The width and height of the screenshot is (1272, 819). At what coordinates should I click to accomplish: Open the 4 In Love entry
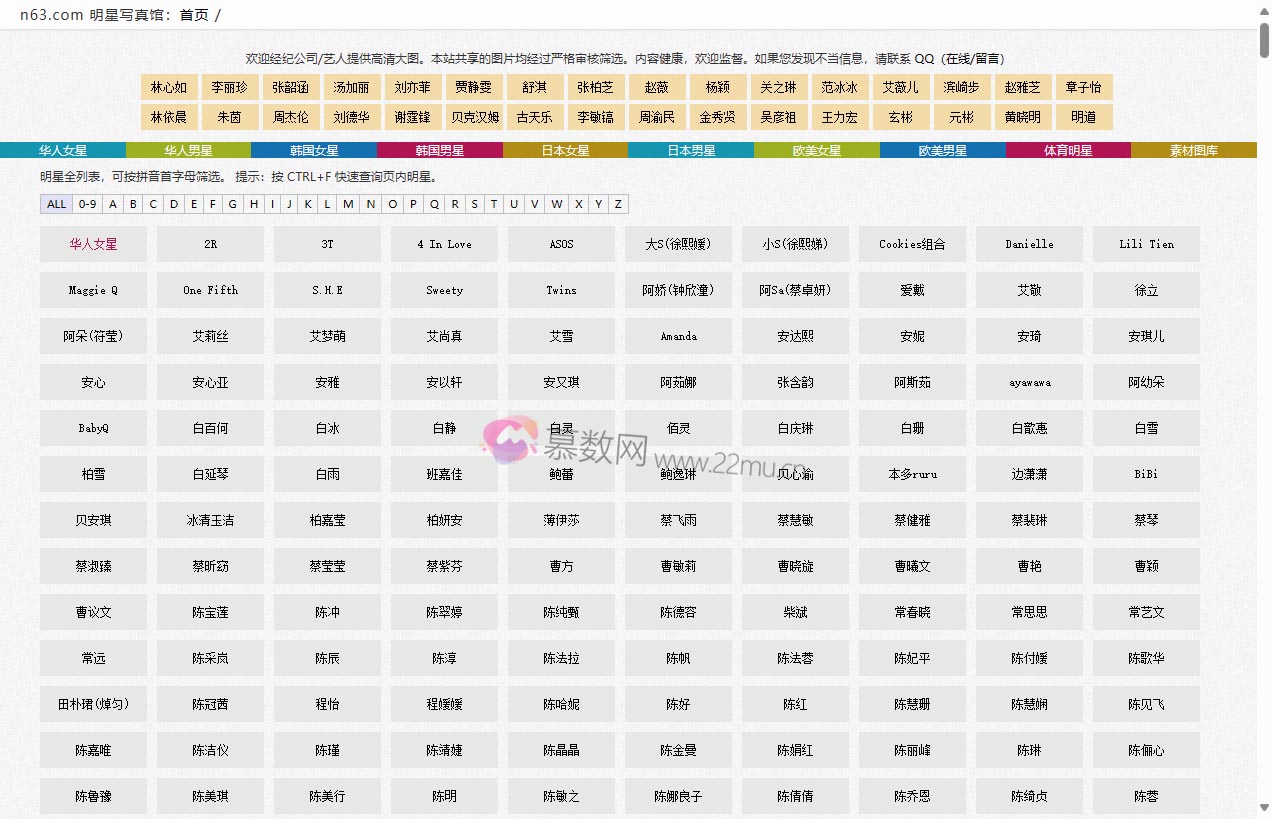444,244
